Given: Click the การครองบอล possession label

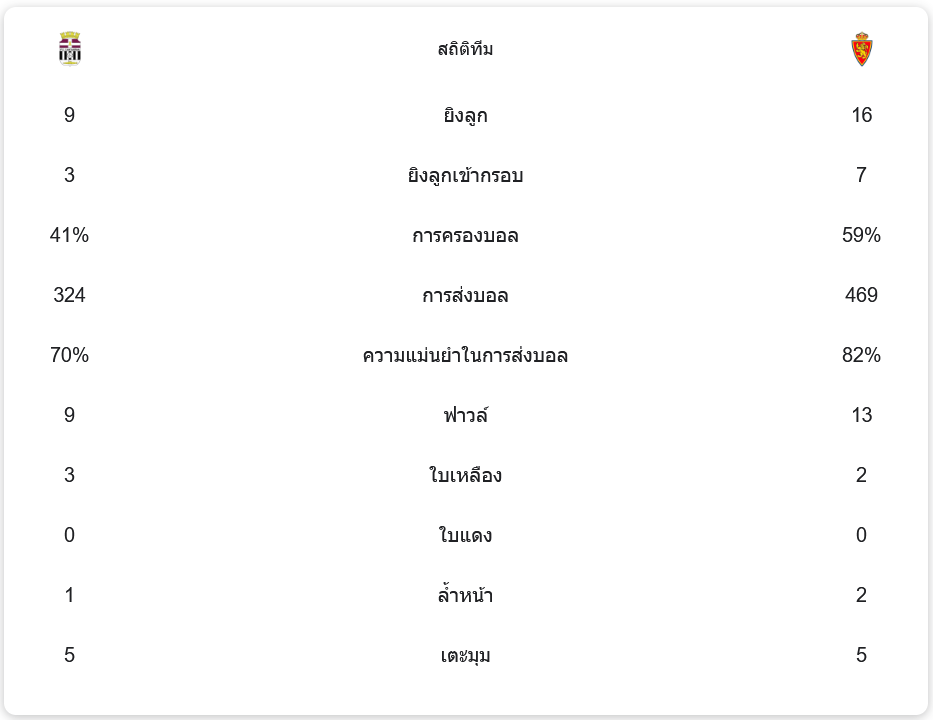Looking at the screenshot, I should [465, 235].
